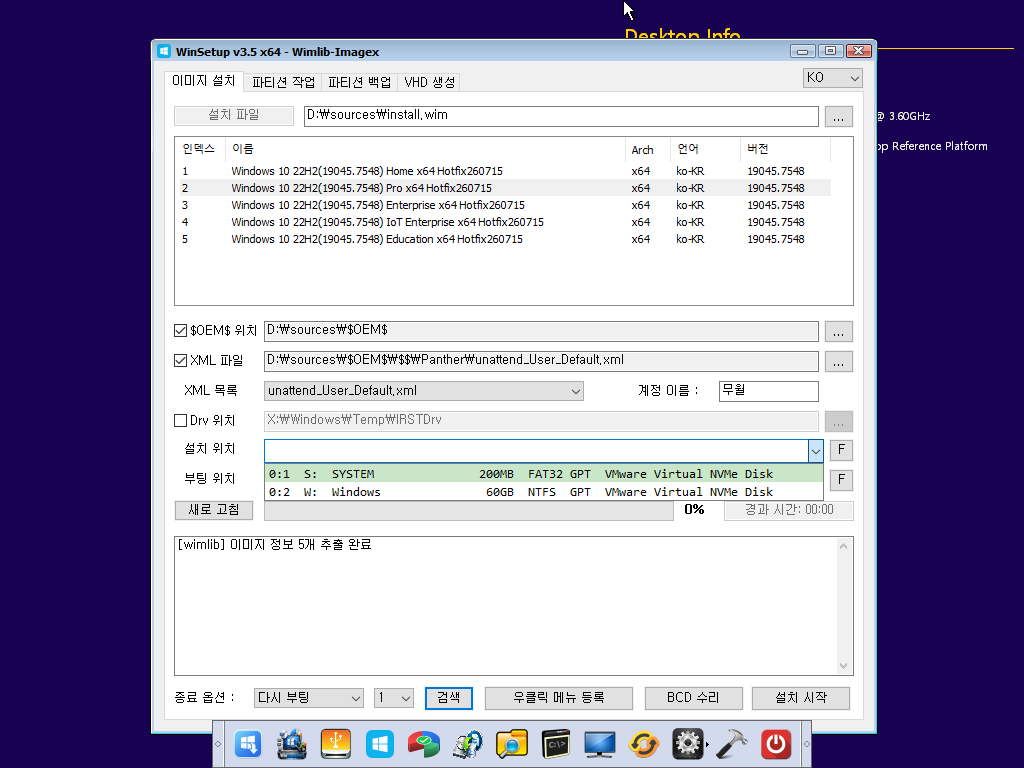Screen dimensions: 1024x768
Task: Click the 검색 search button
Action: click(x=449, y=698)
